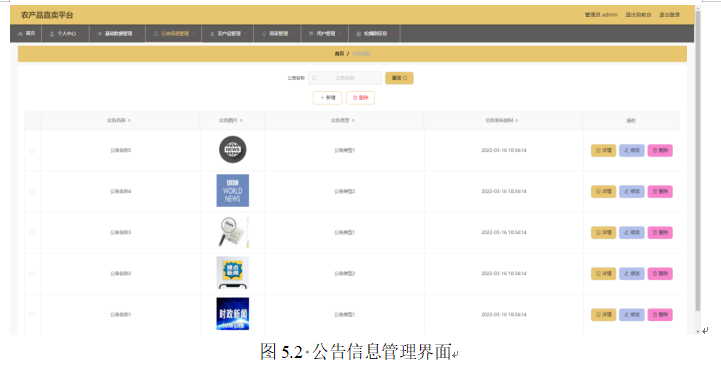
Task: Click the 新增 add button
Action: (x=327, y=98)
